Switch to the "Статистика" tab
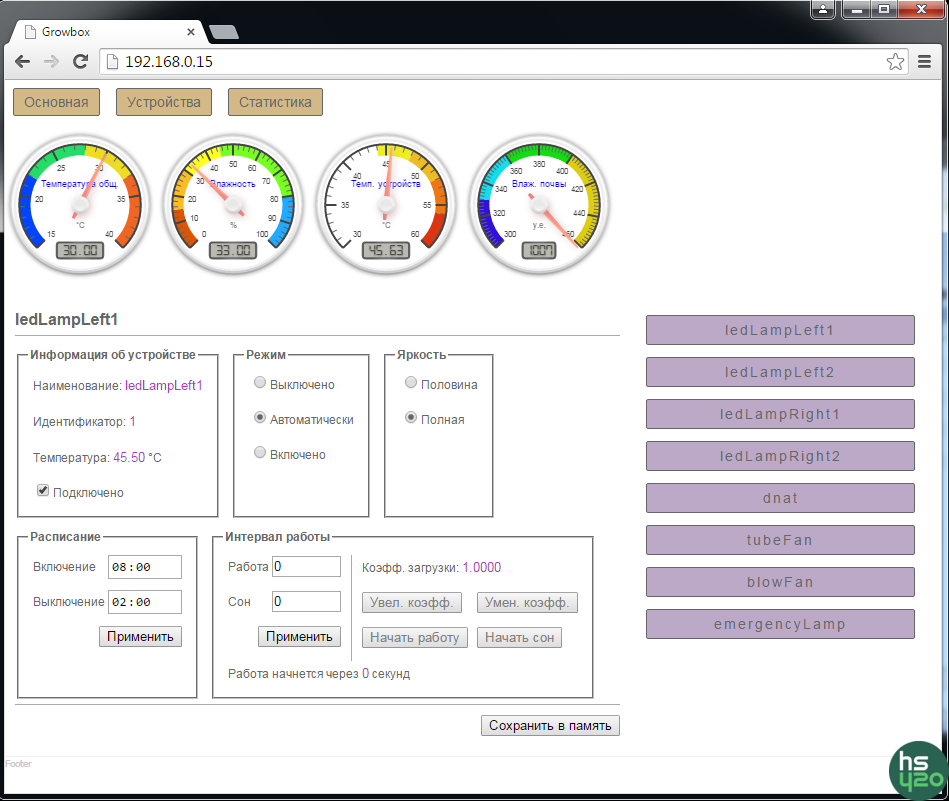Viewport: 949px width, 801px height. [275, 102]
